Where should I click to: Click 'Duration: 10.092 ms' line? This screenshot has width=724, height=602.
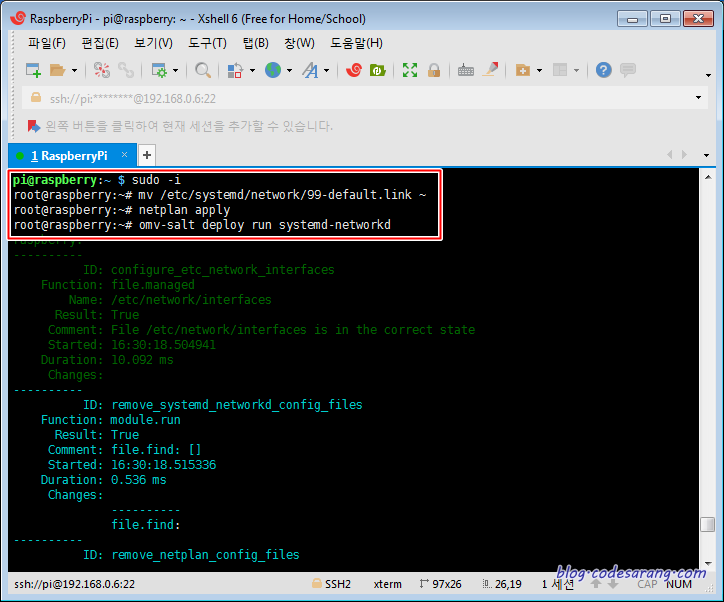107,360
